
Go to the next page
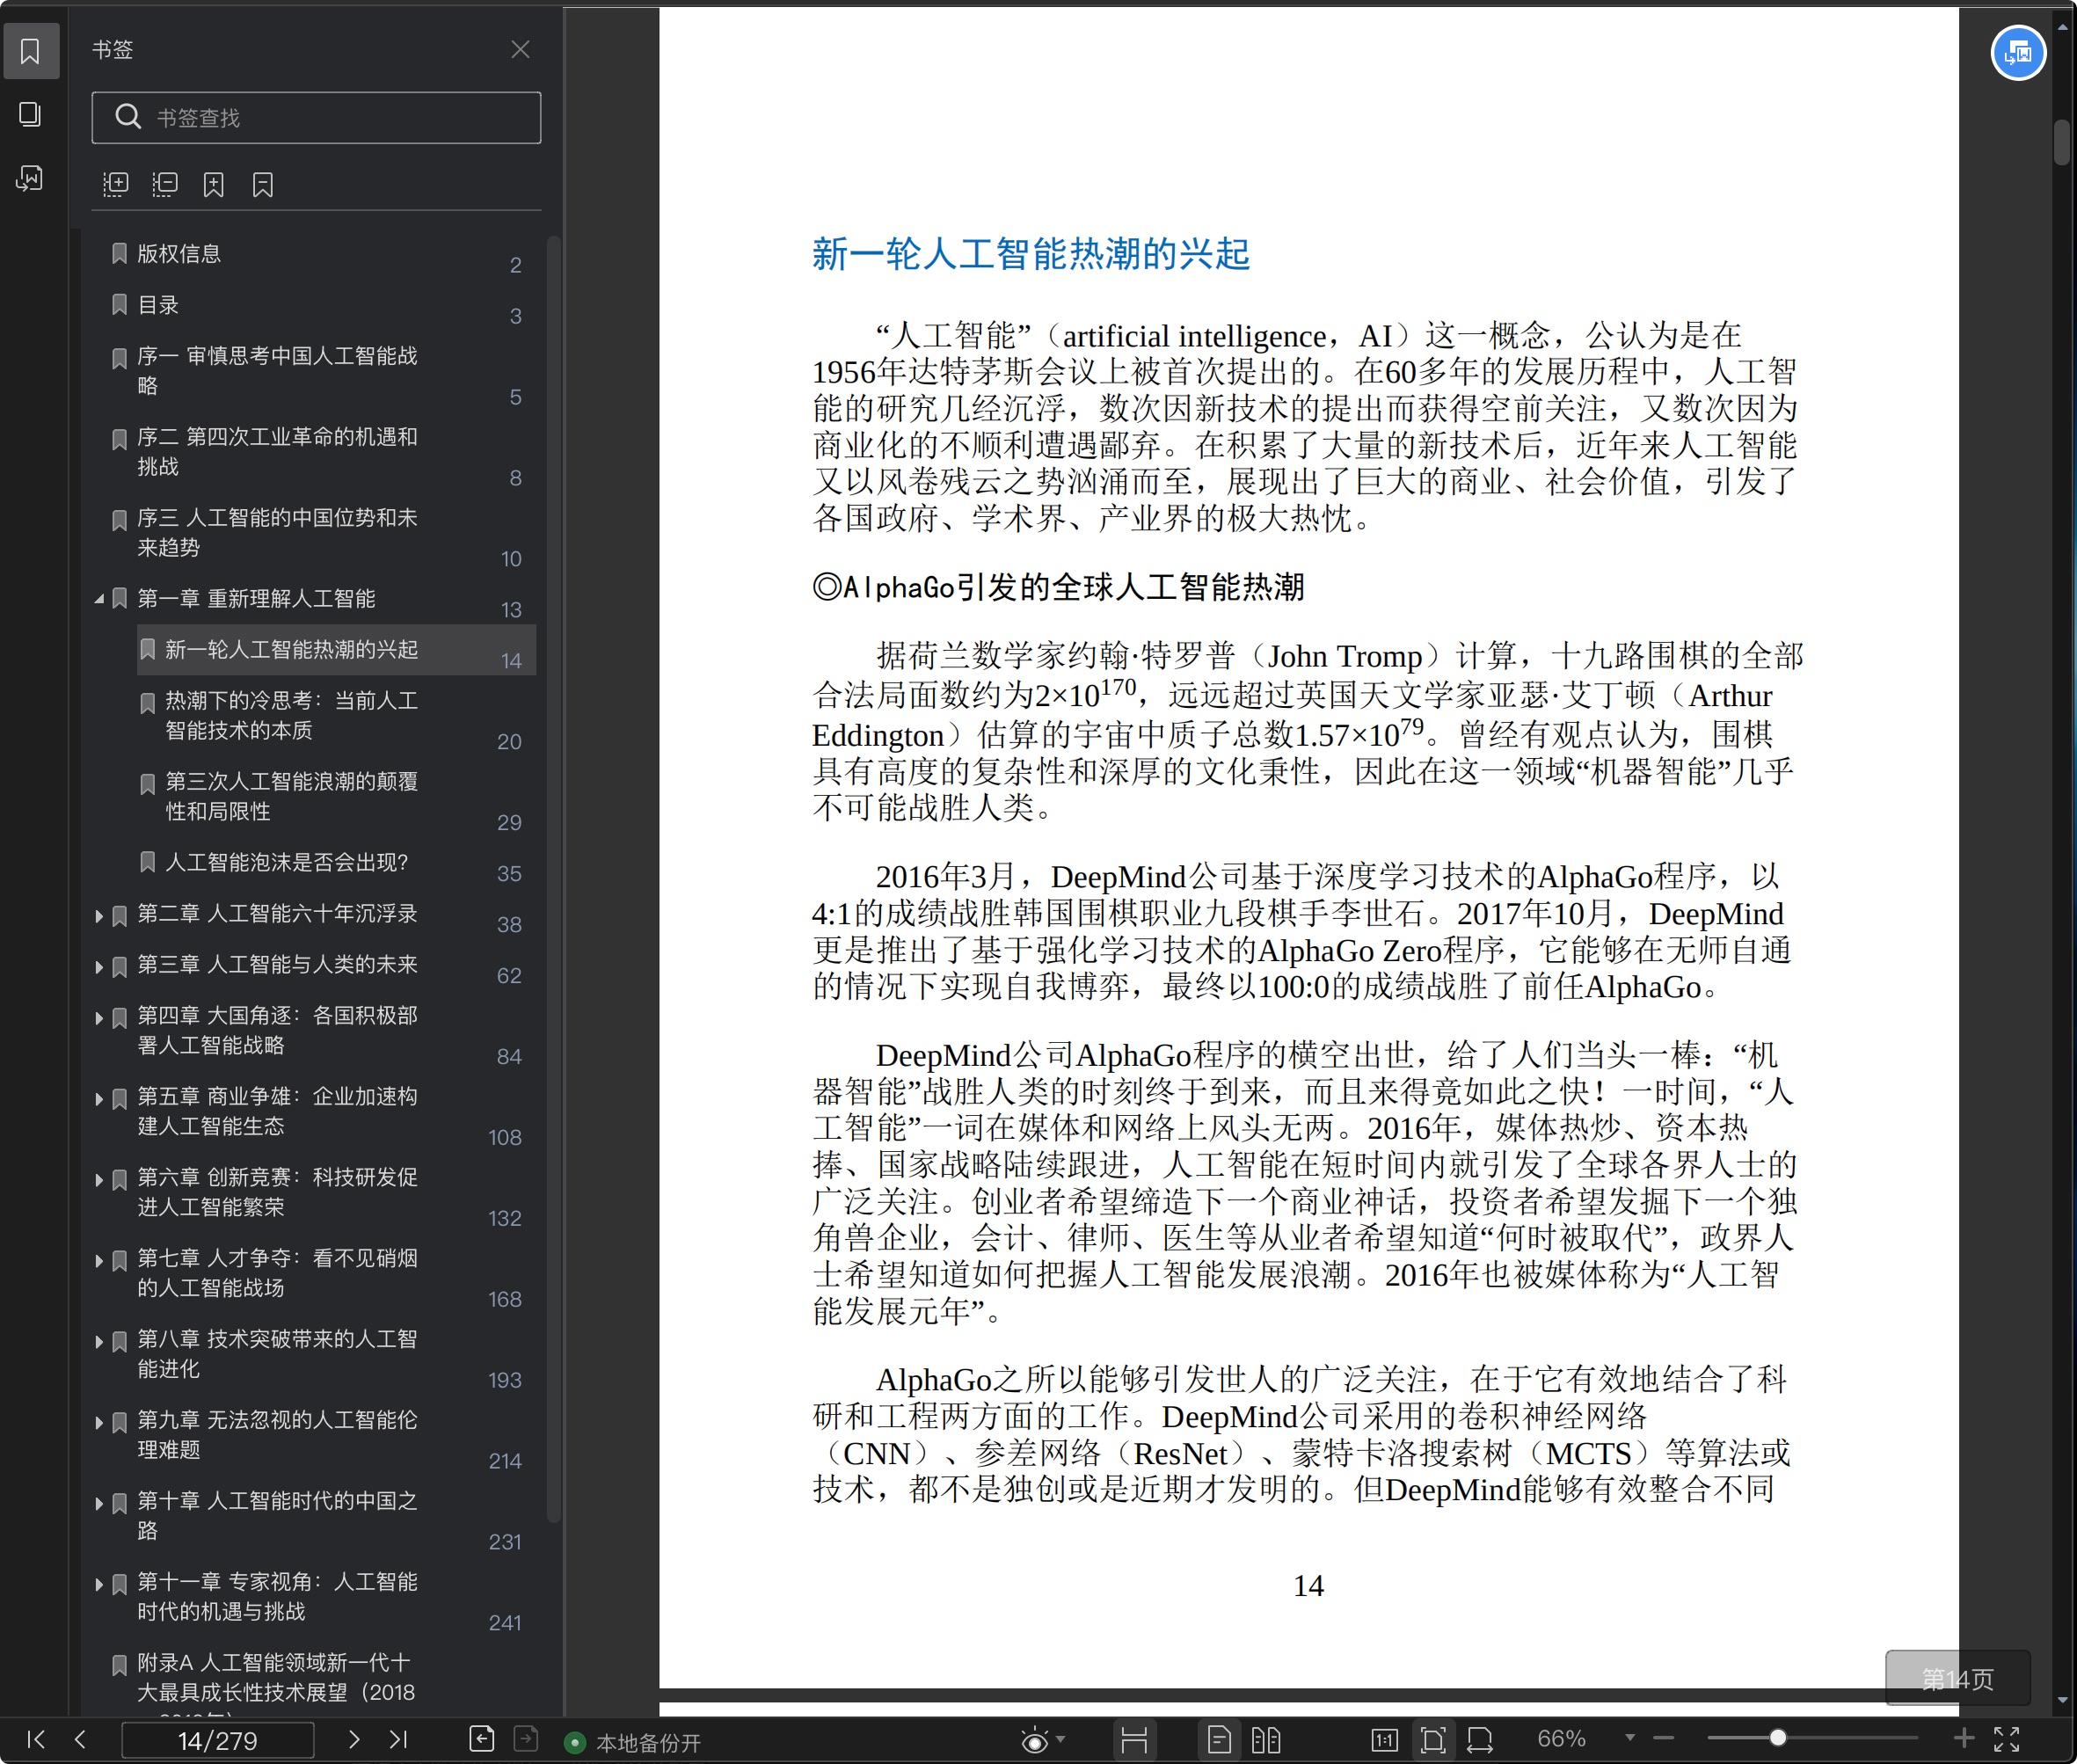[353, 1739]
